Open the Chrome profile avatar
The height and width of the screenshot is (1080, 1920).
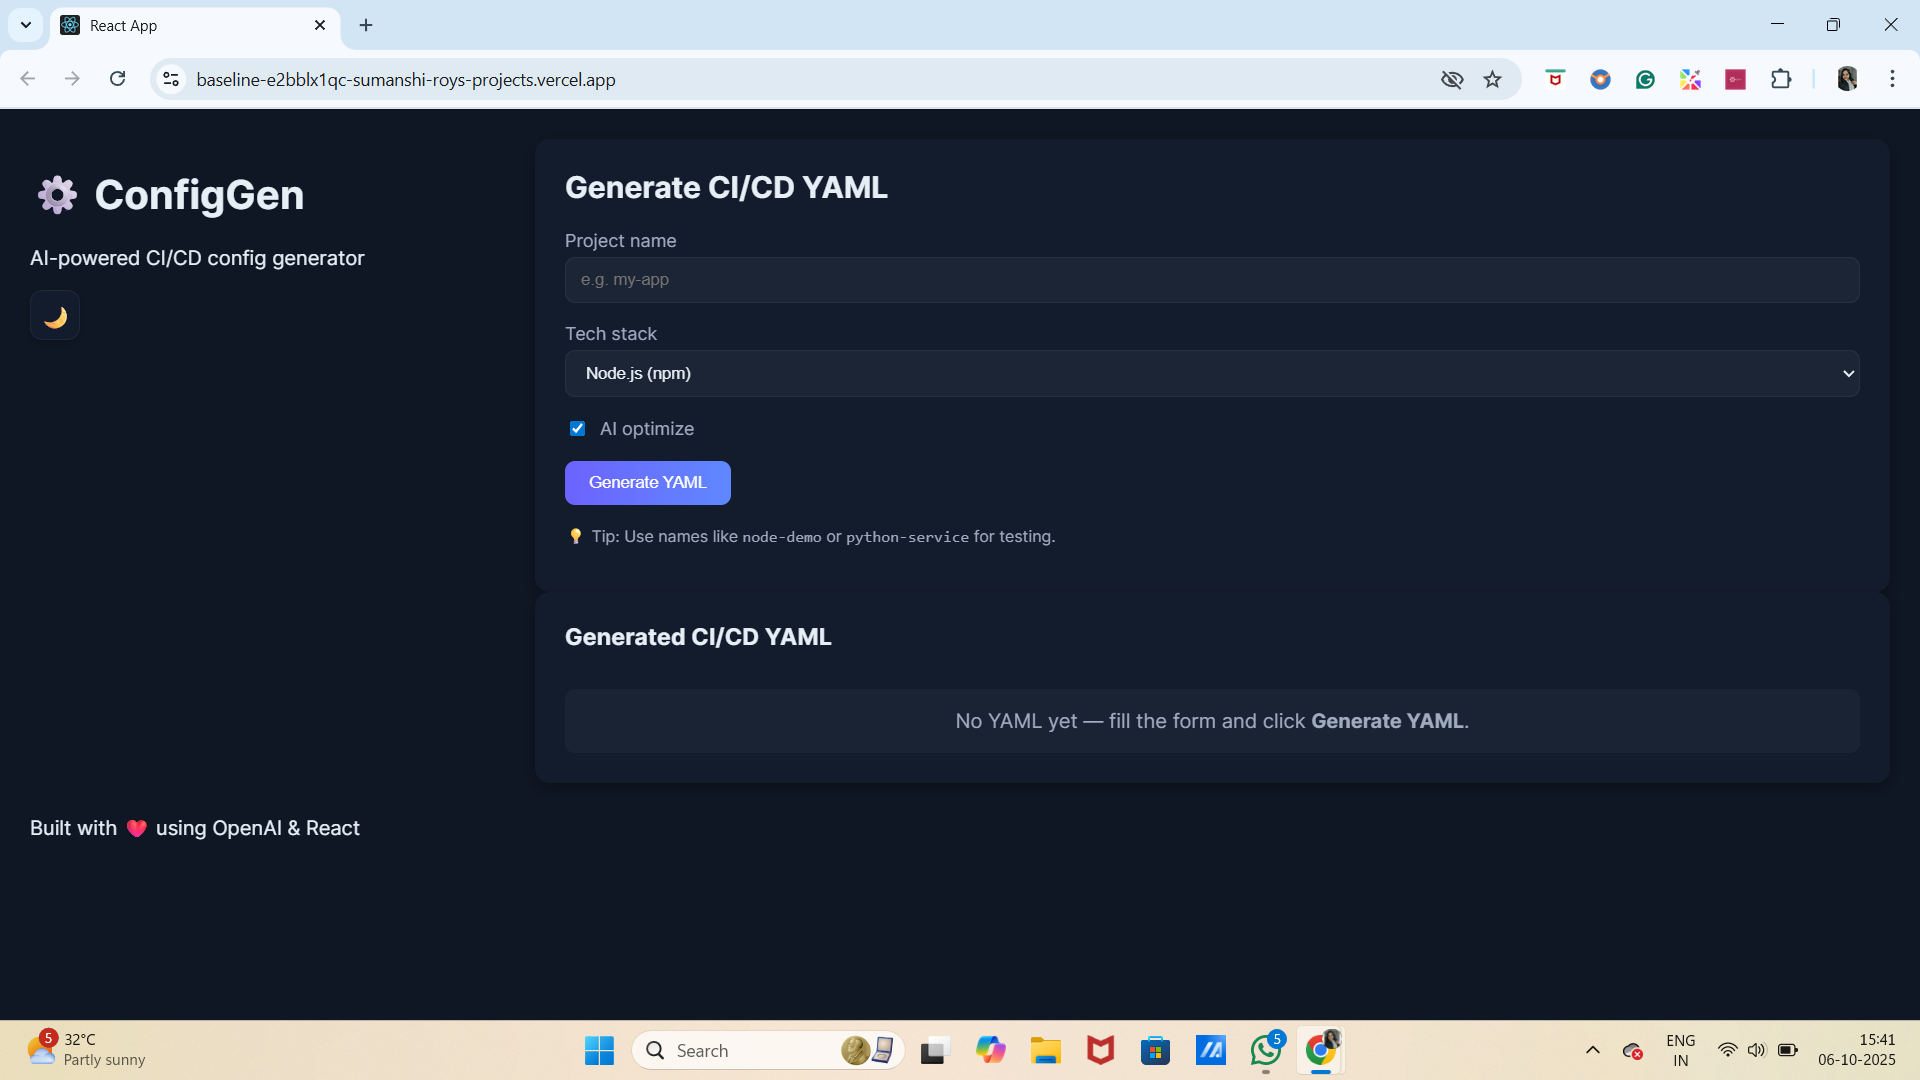pyautogui.click(x=1847, y=80)
